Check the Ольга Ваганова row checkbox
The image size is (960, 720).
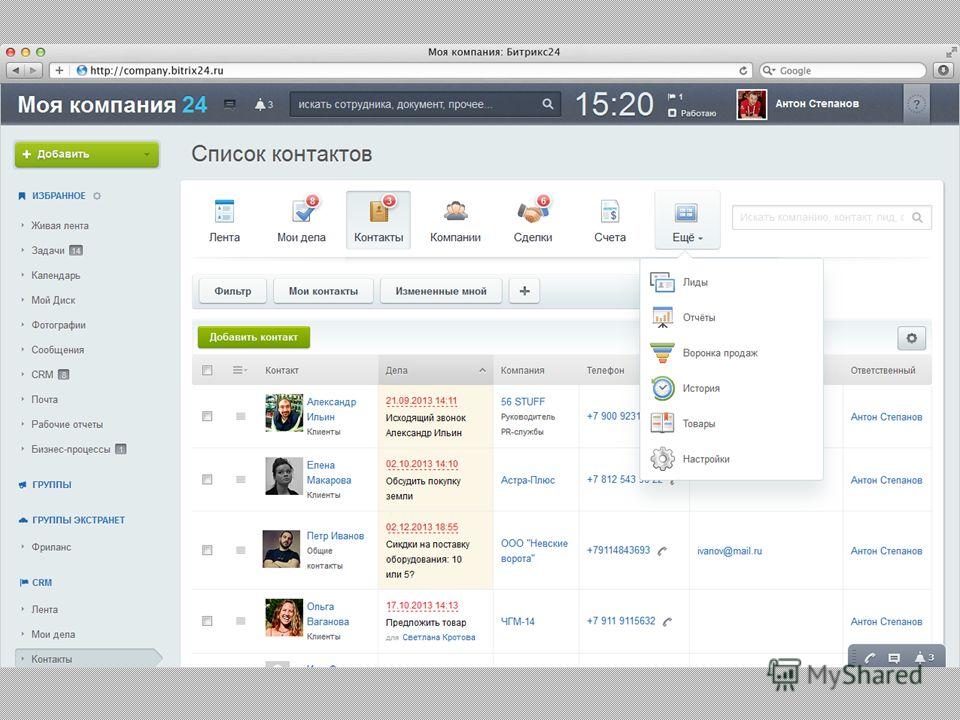click(x=207, y=621)
